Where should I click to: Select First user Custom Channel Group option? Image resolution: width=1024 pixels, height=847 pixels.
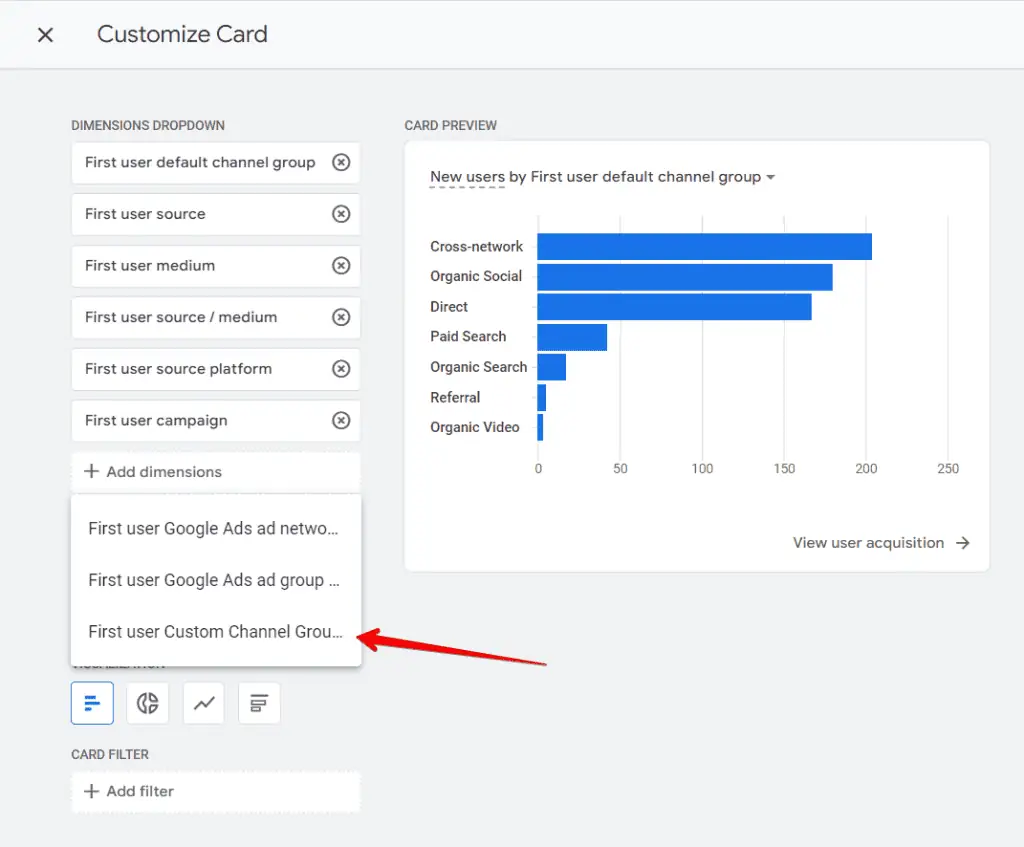click(215, 632)
